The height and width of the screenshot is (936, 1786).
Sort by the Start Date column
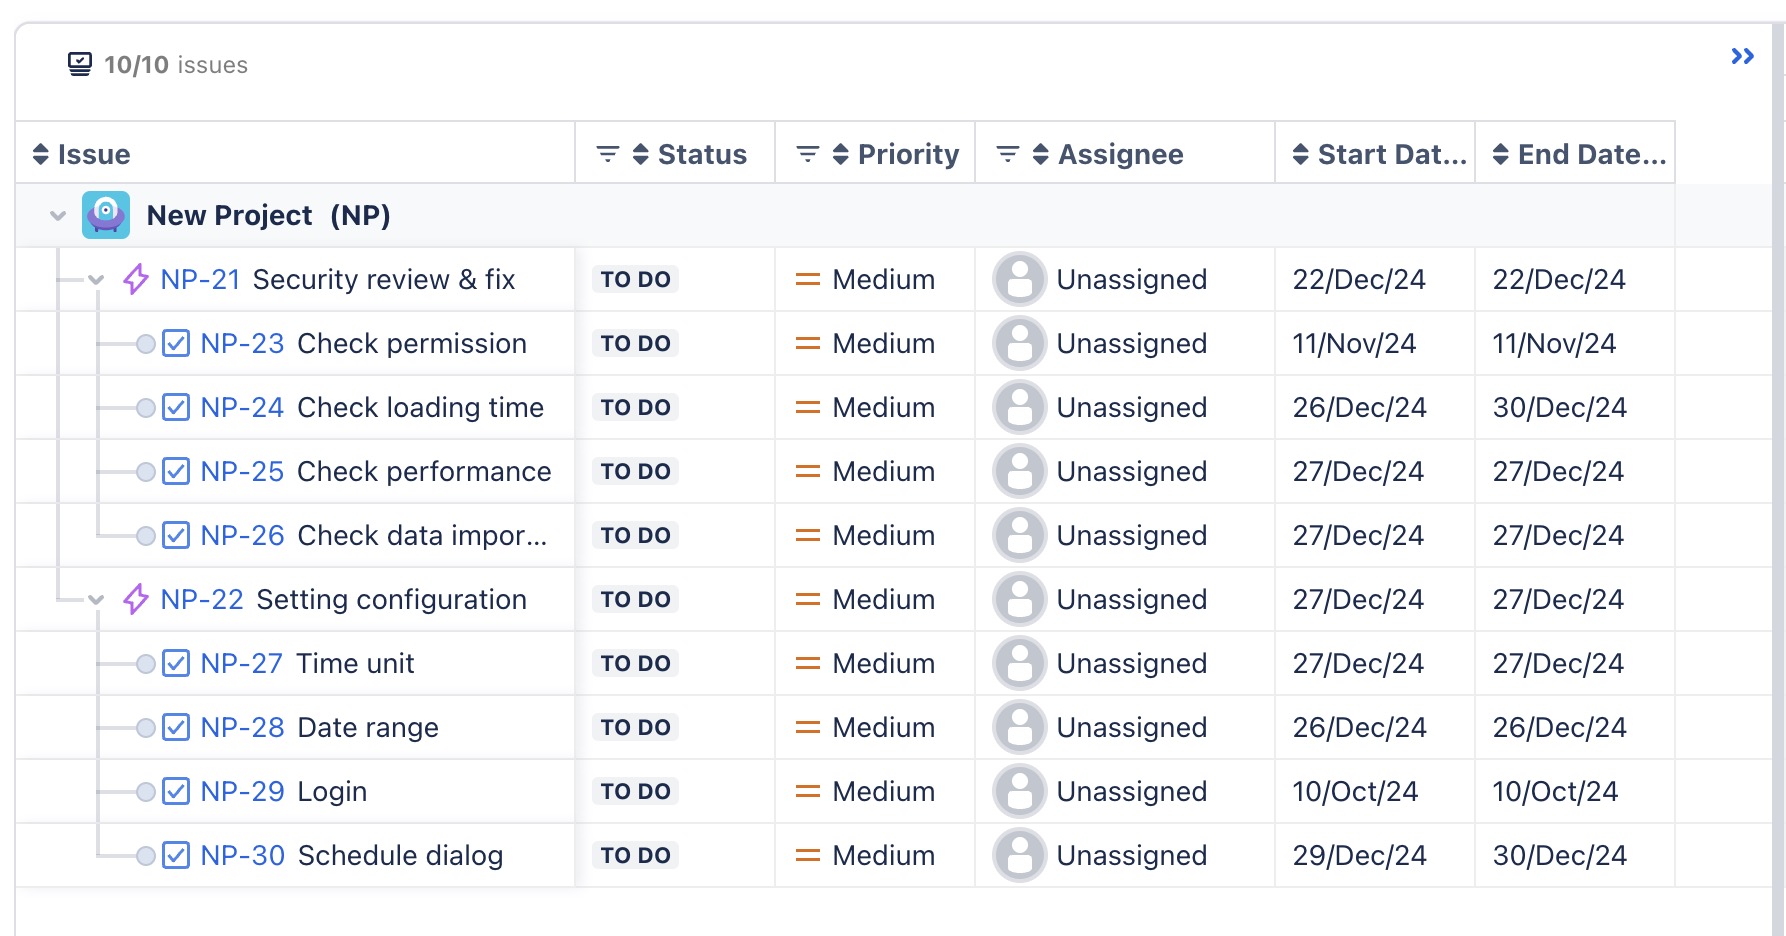click(1300, 154)
